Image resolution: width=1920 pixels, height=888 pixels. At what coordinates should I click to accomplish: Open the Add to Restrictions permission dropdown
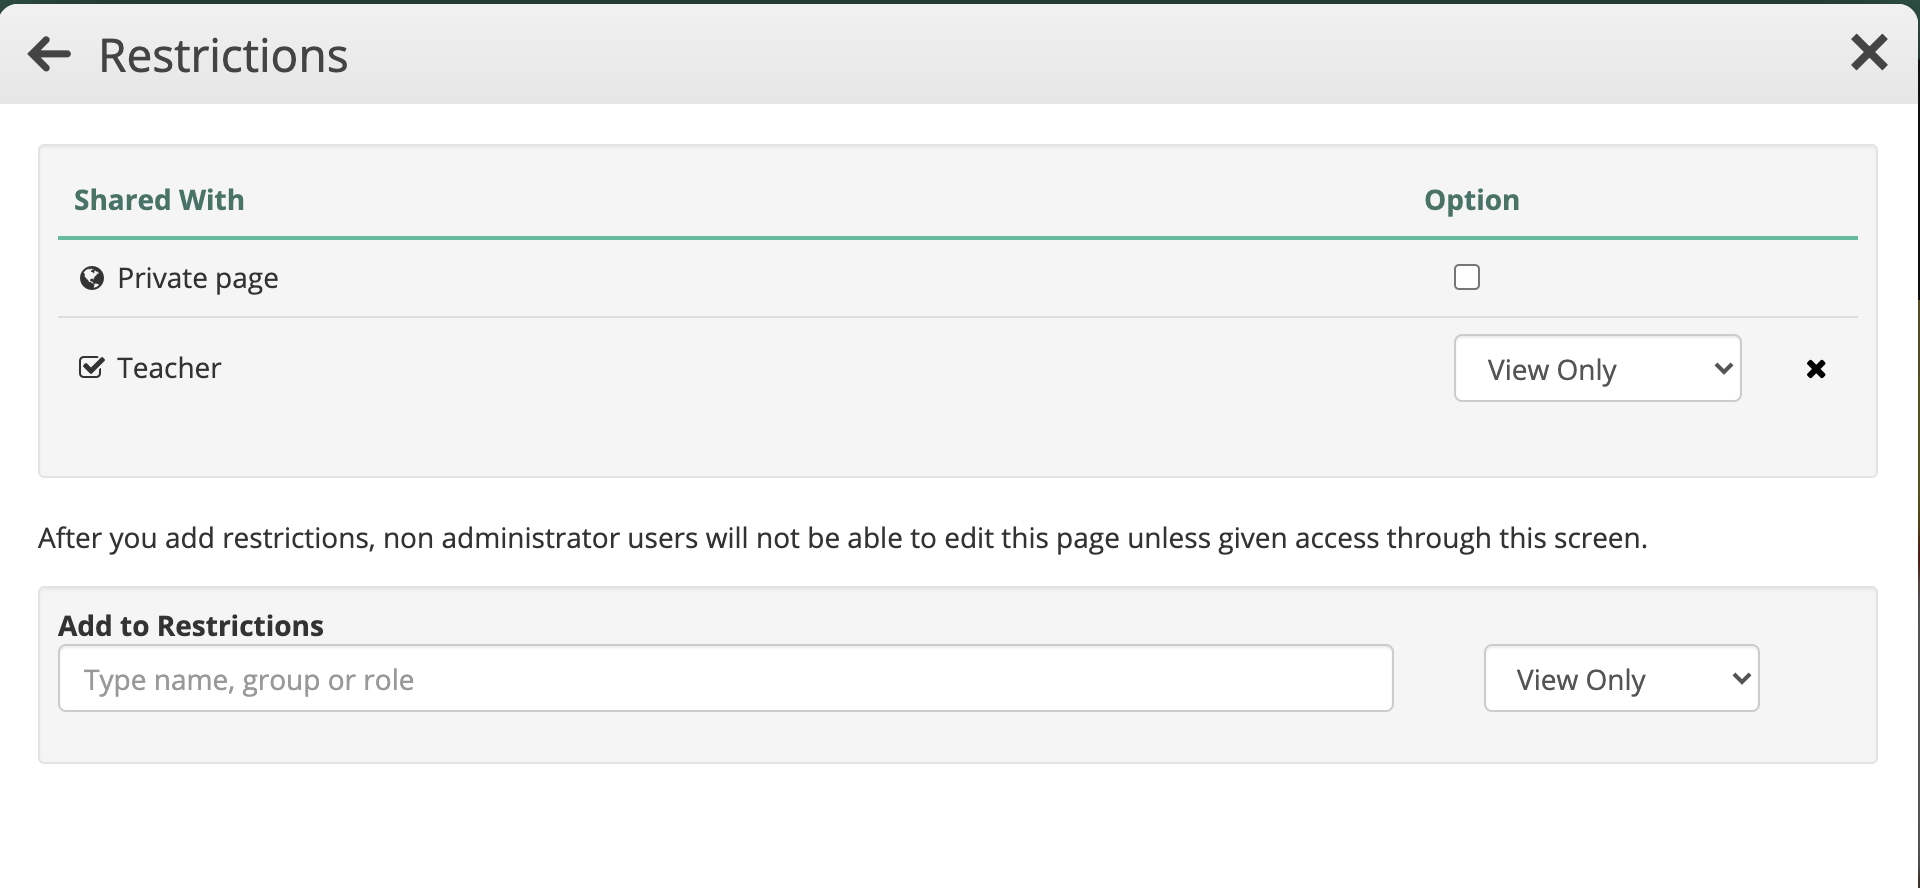coord(1621,678)
